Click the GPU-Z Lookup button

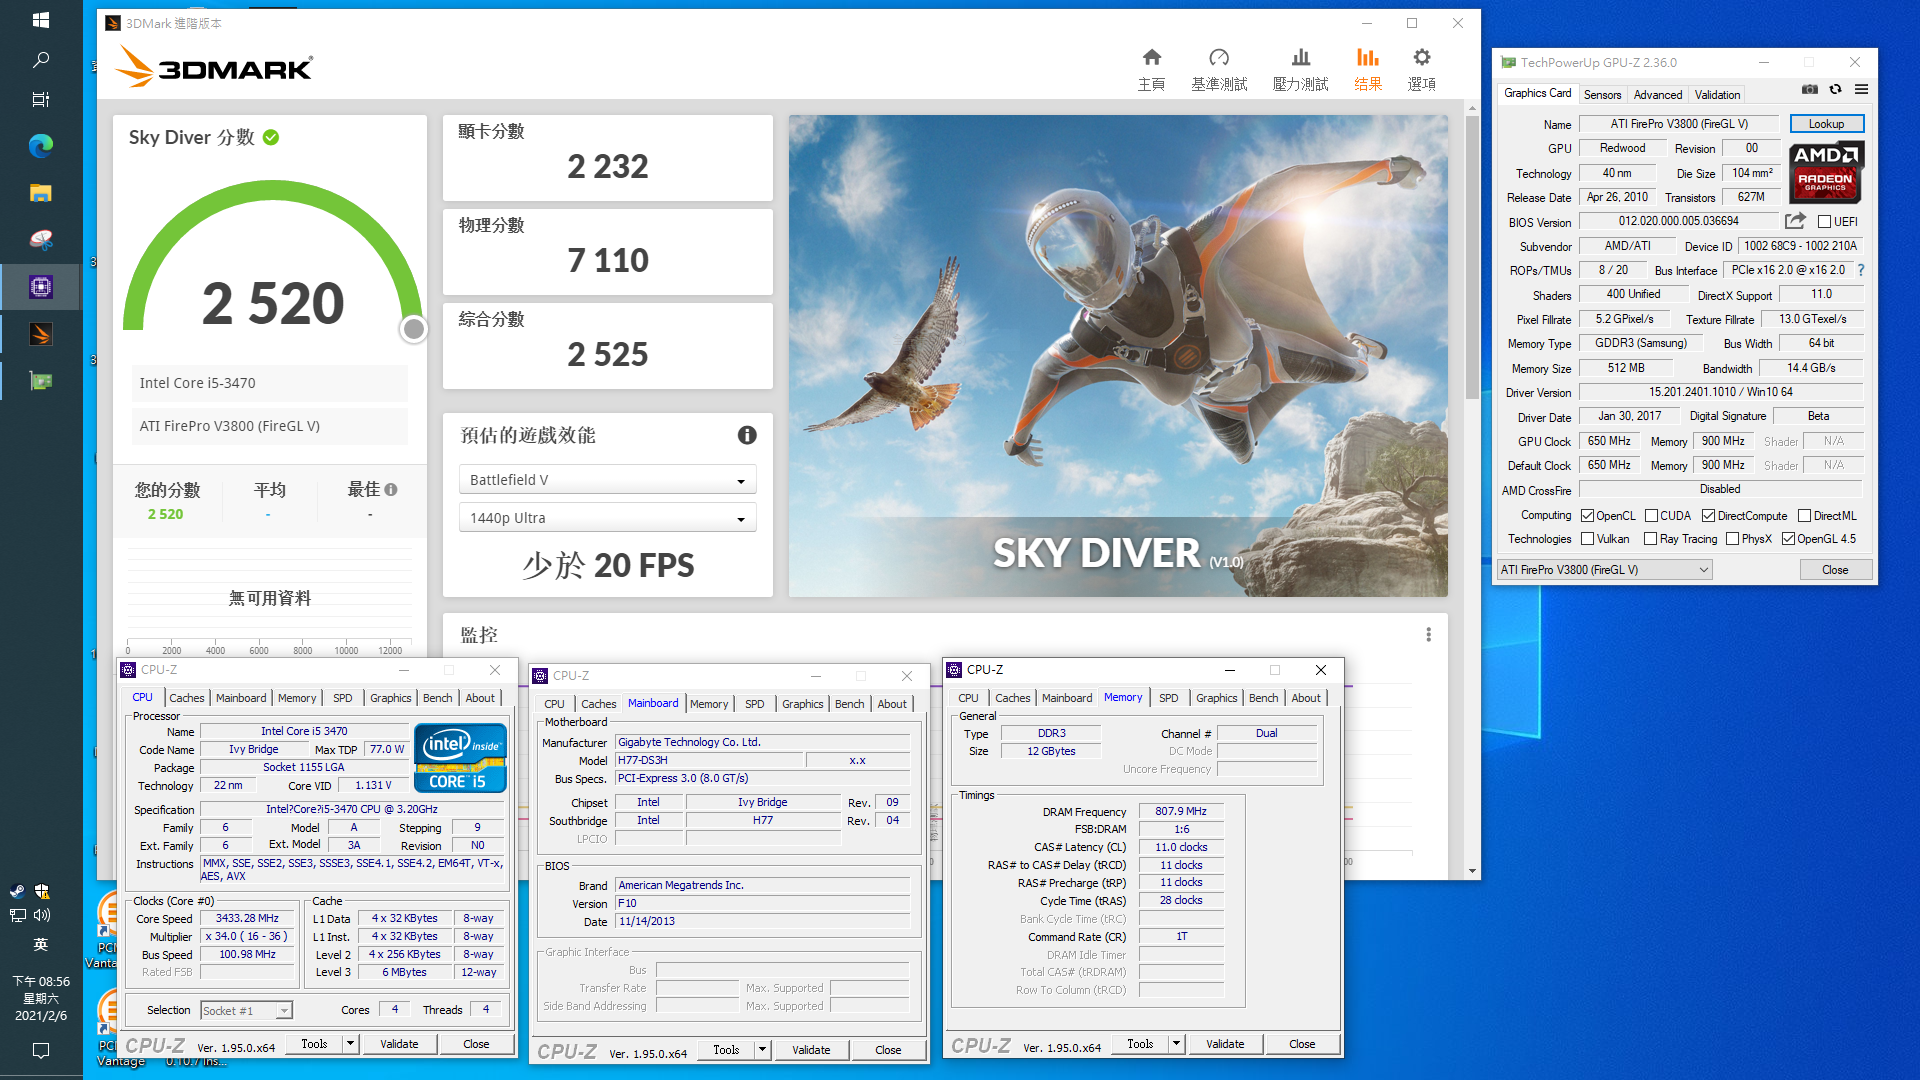[x=1826, y=124]
